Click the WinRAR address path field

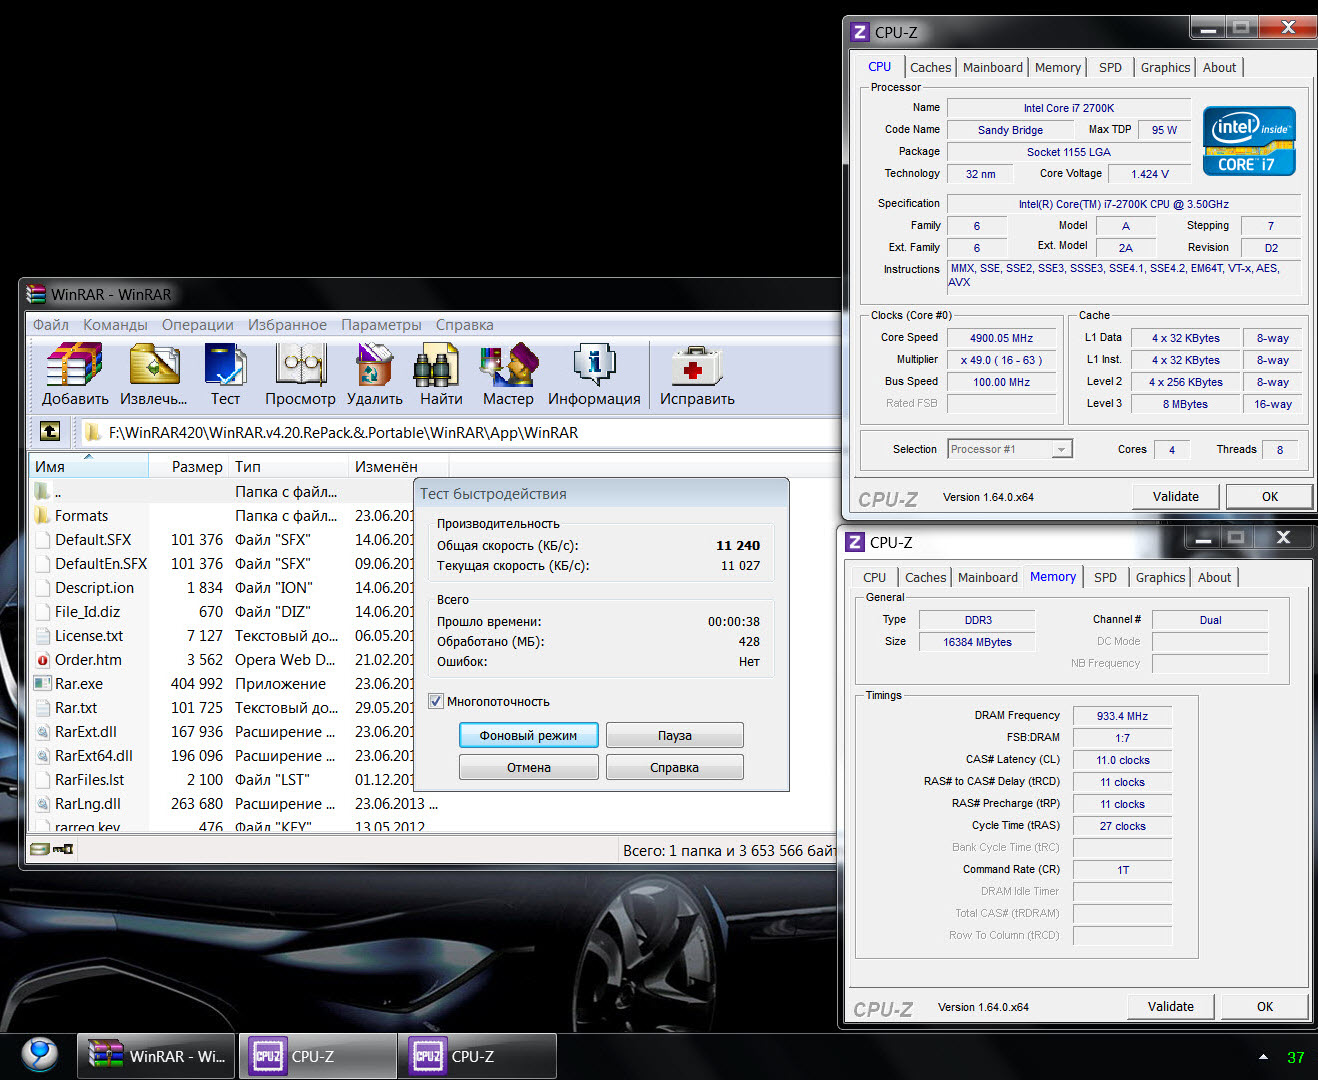460,432
